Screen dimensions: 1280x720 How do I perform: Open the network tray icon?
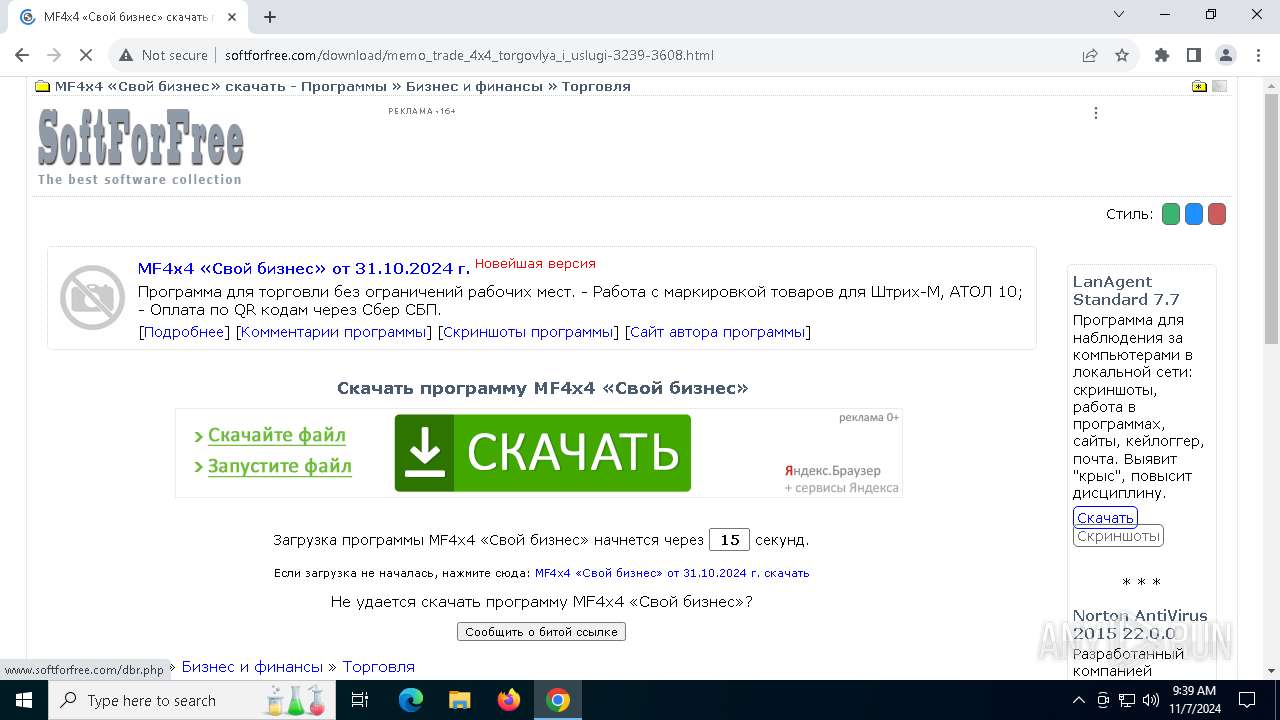(x=1126, y=700)
